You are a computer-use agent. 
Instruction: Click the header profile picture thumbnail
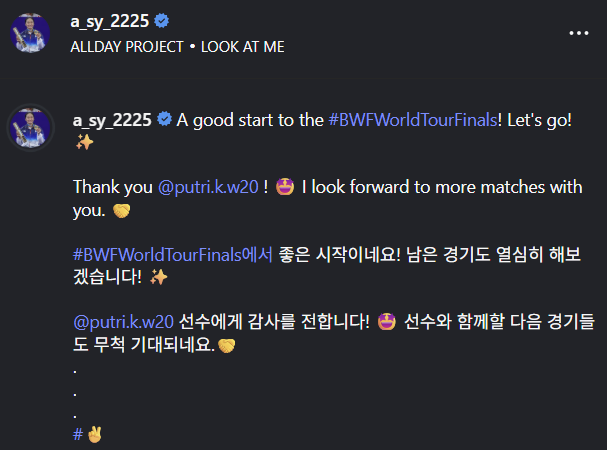point(30,33)
